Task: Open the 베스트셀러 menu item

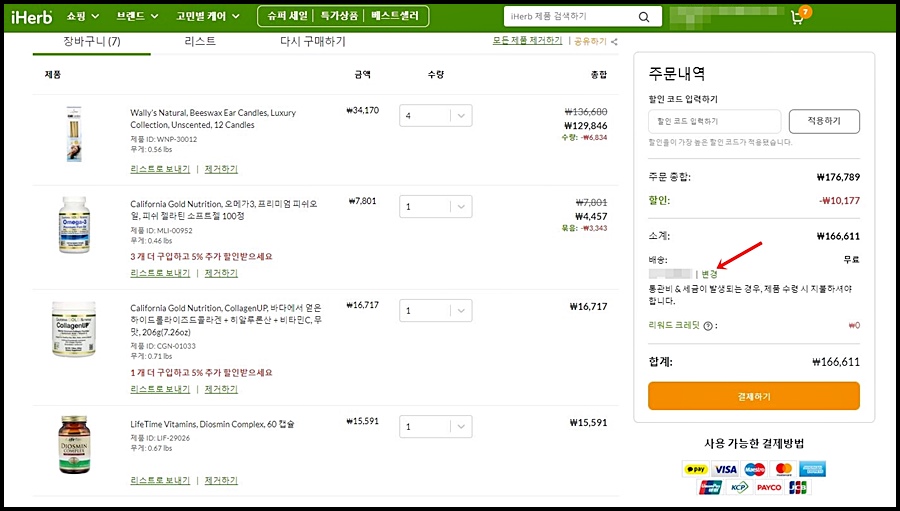Action: (x=395, y=16)
